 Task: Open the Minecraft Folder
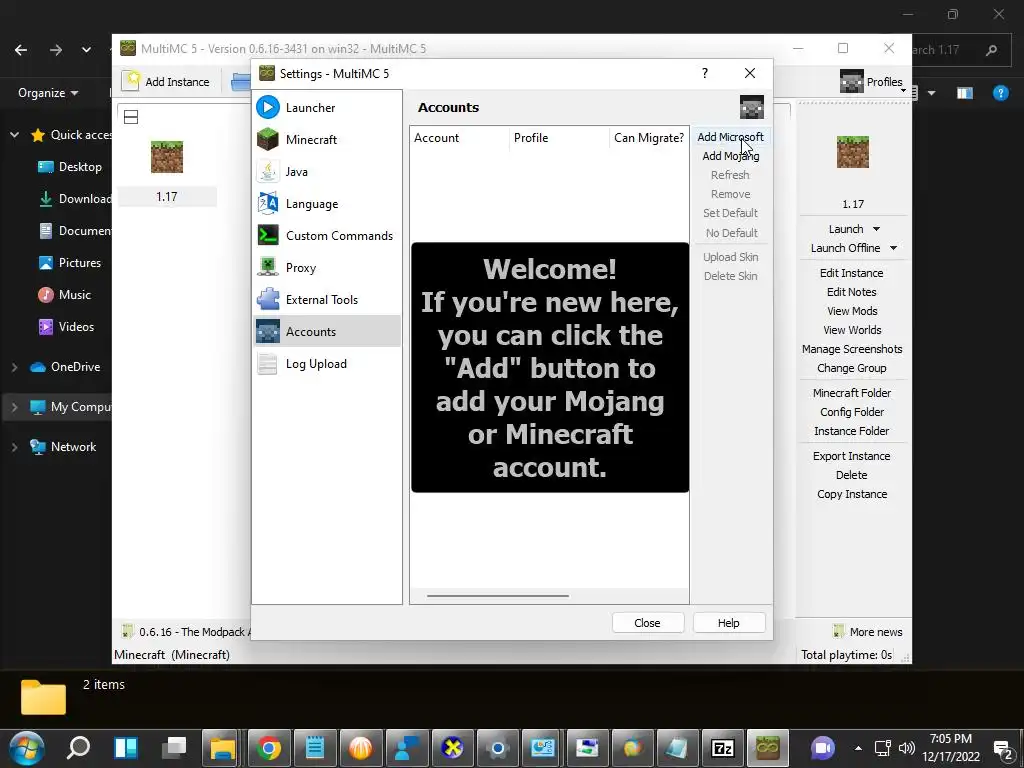pos(852,393)
